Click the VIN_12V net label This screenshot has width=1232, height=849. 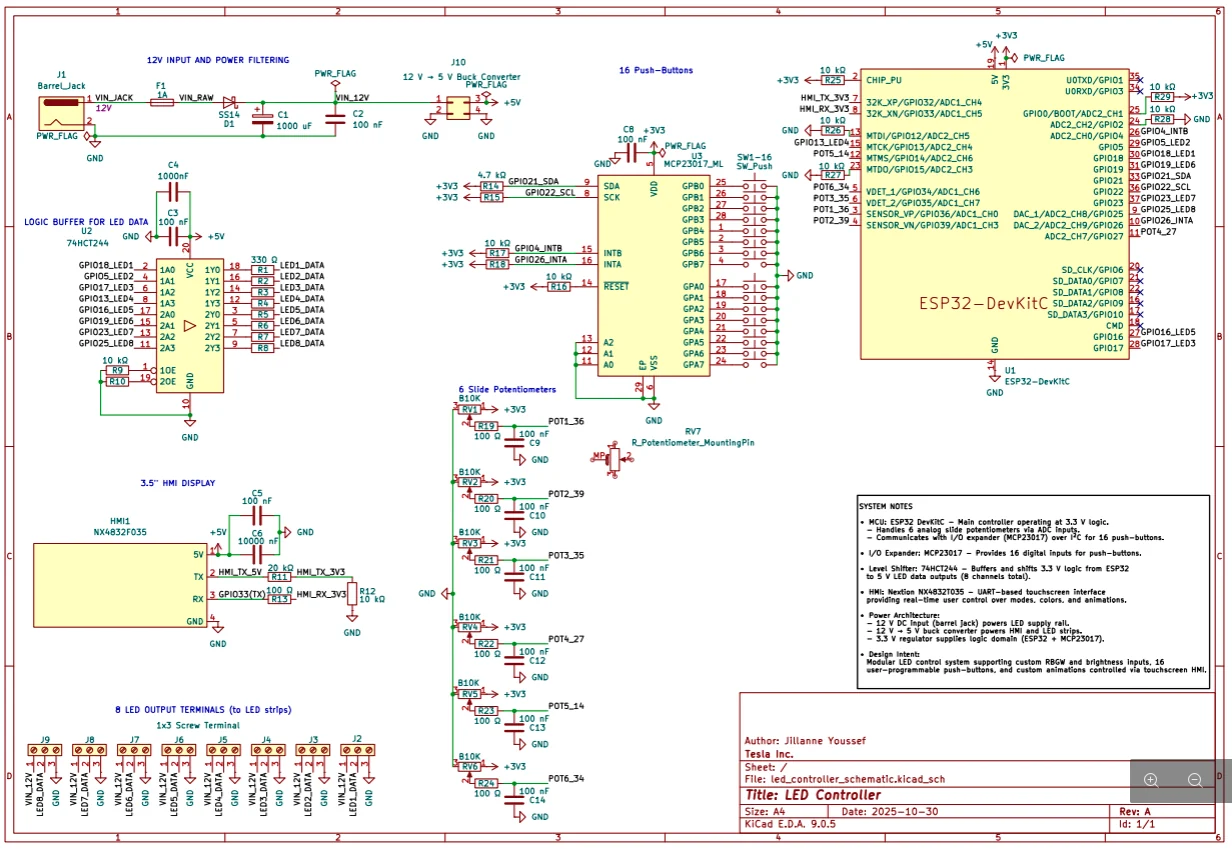tap(352, 97)
